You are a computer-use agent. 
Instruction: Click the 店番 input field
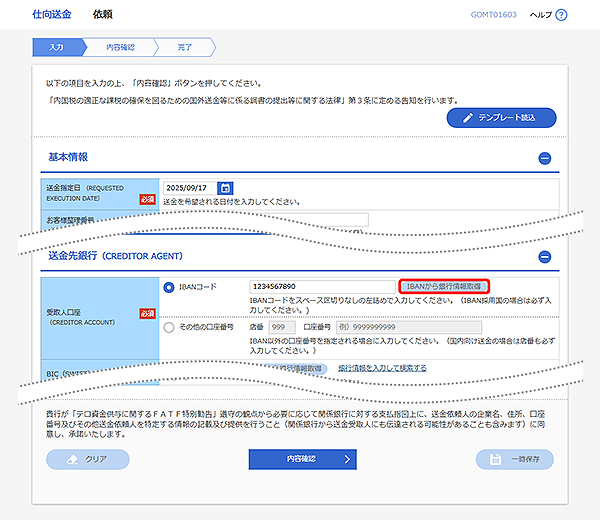(x=282, y=328)
